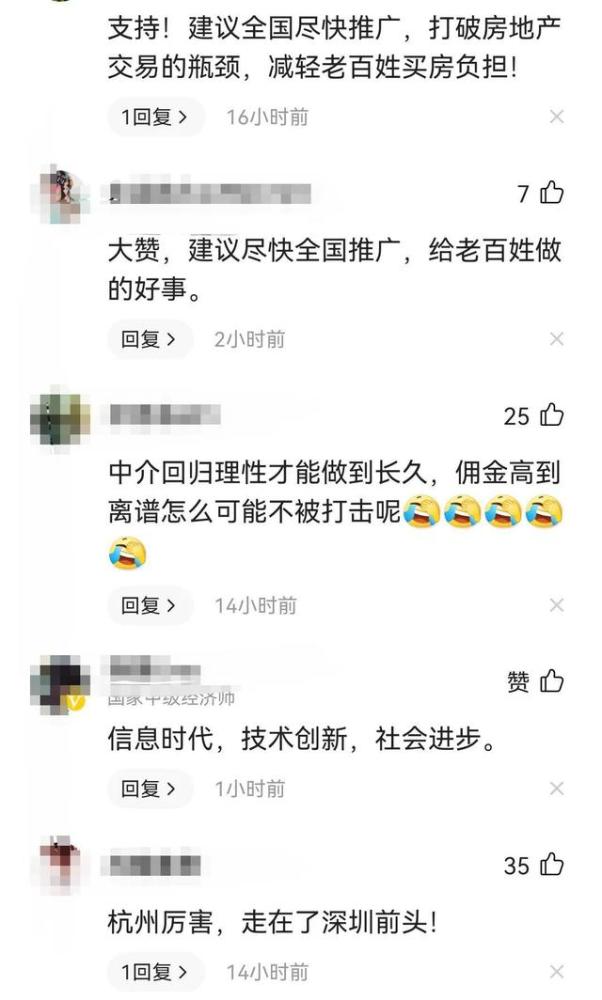Reply to the 大赞 comment via 回复
The height and width of the screenshot is (1000, 602).
(149, 339)
